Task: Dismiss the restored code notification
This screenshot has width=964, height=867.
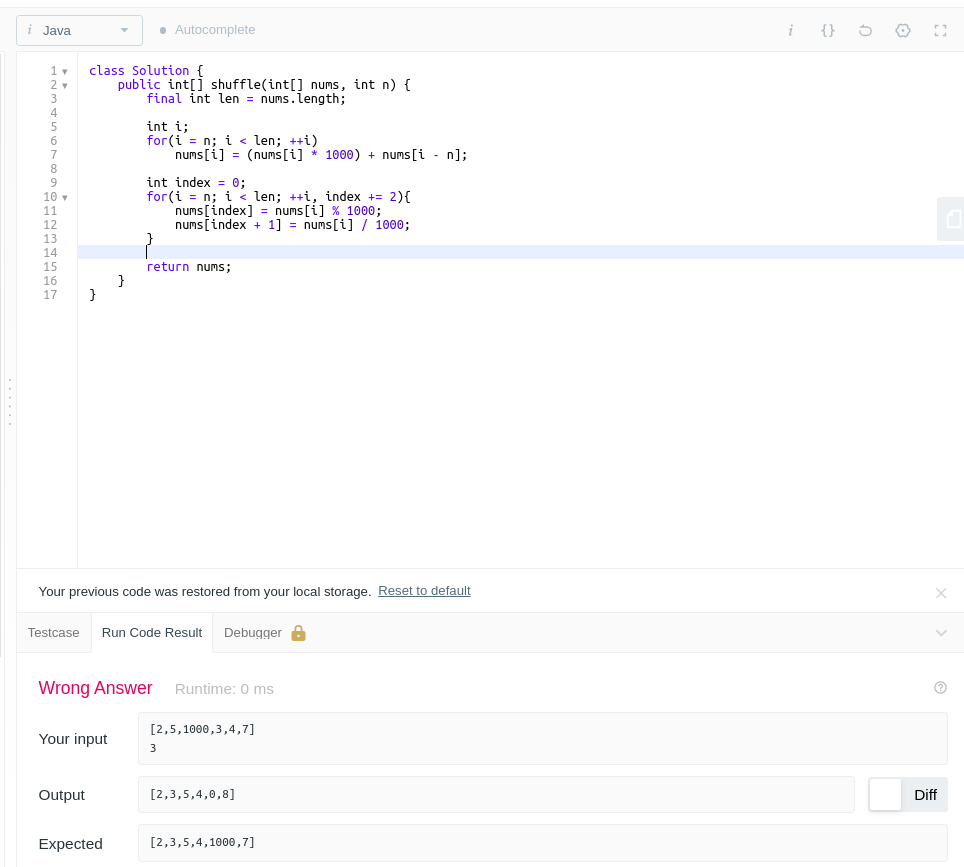Action: [x=940, y=593]
